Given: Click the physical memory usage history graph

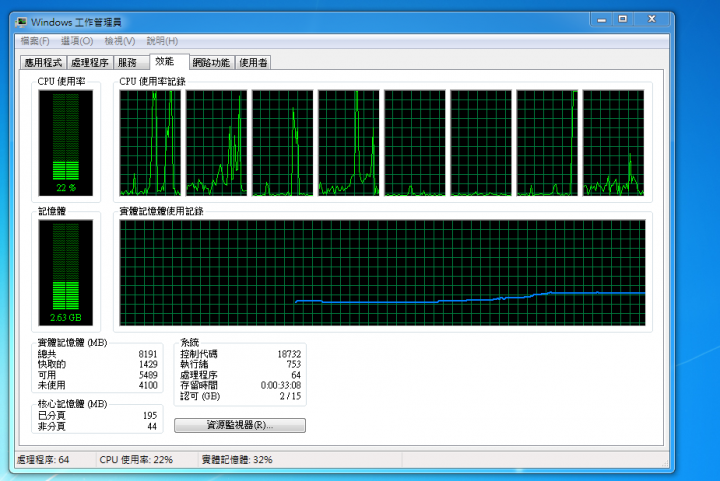Looking at the screenshot, I should 382,273.
